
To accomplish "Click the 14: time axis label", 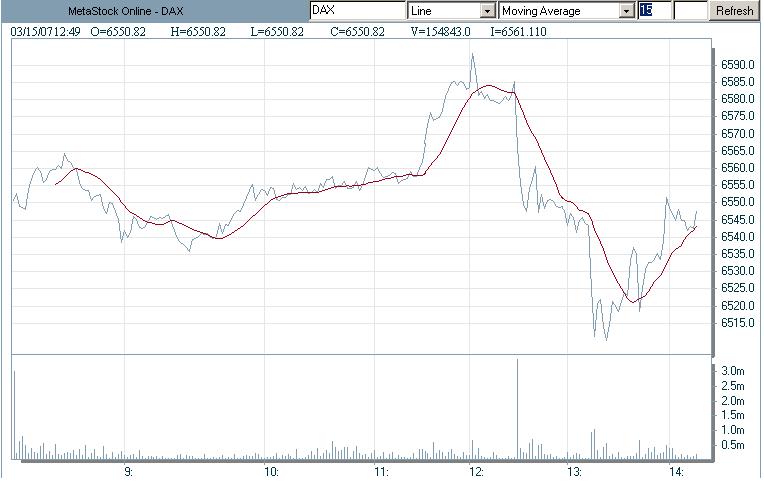I will (x=676, y=472).
